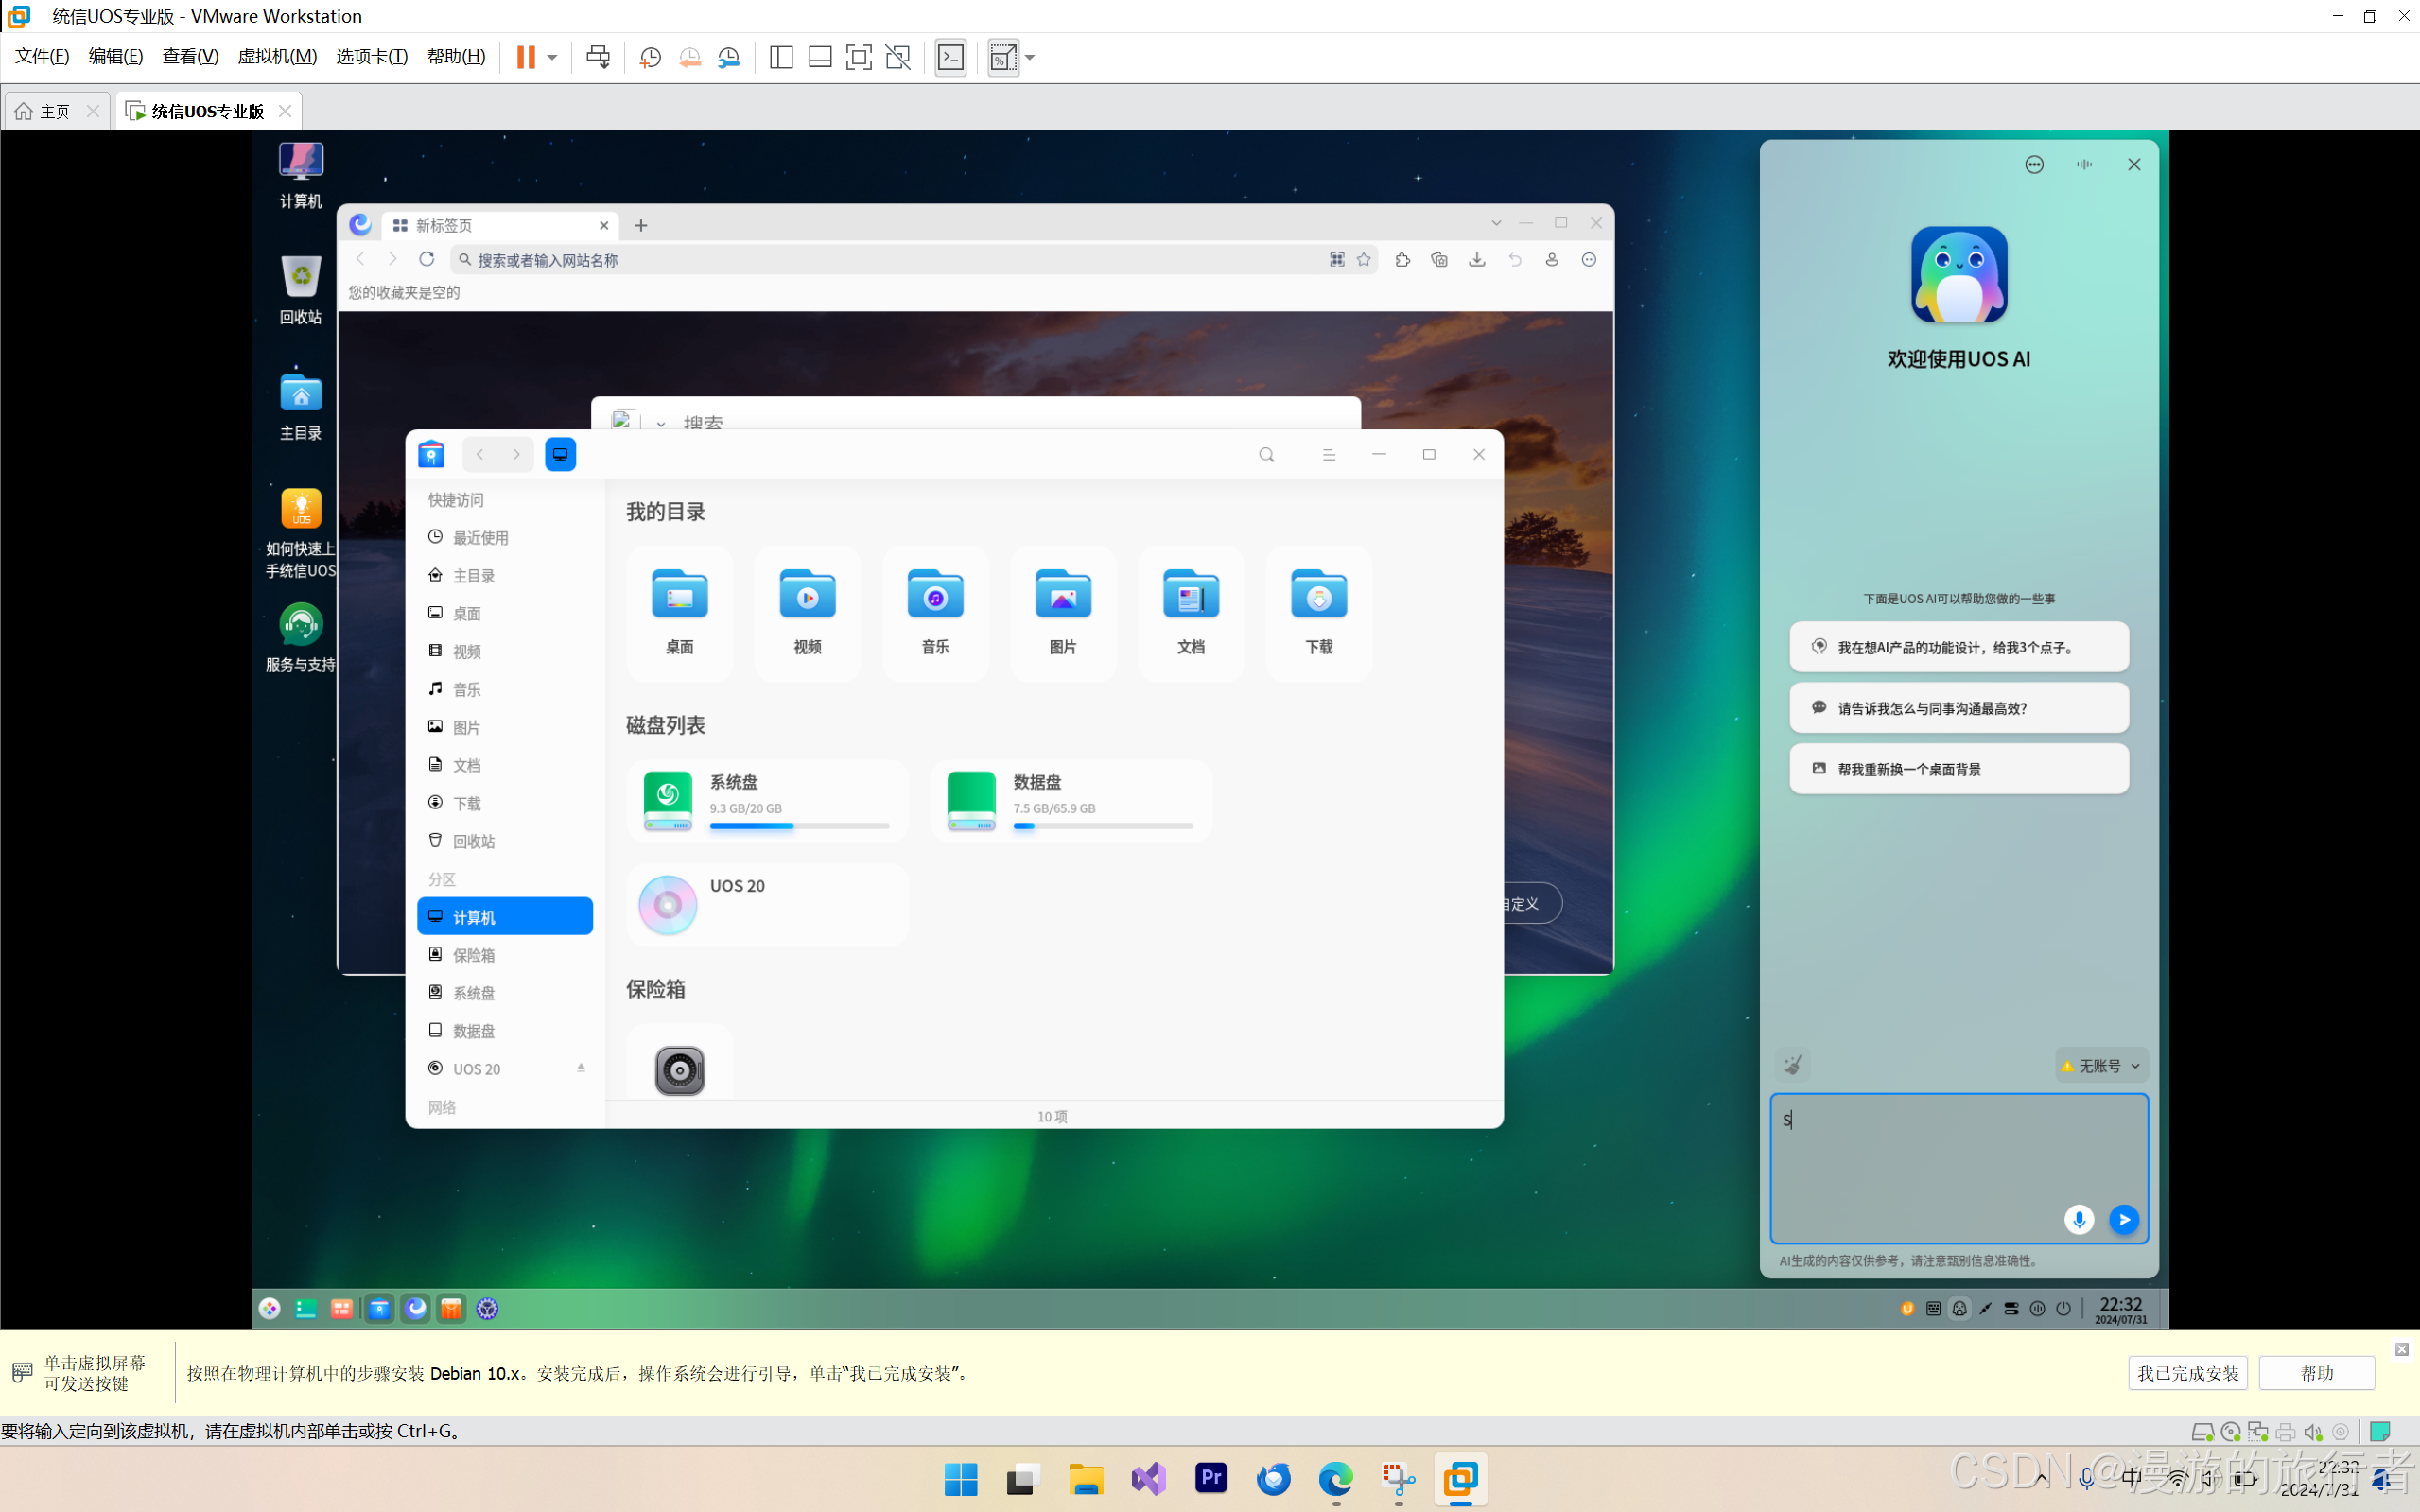2420x1512 pixels.
Task: Bookmark page with star icon in browser
Action: tap(1364, 260)
